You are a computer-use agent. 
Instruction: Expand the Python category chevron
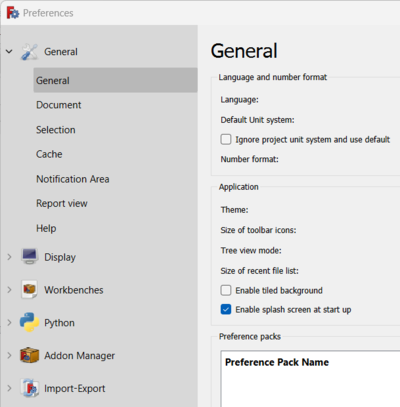point(9,323)
